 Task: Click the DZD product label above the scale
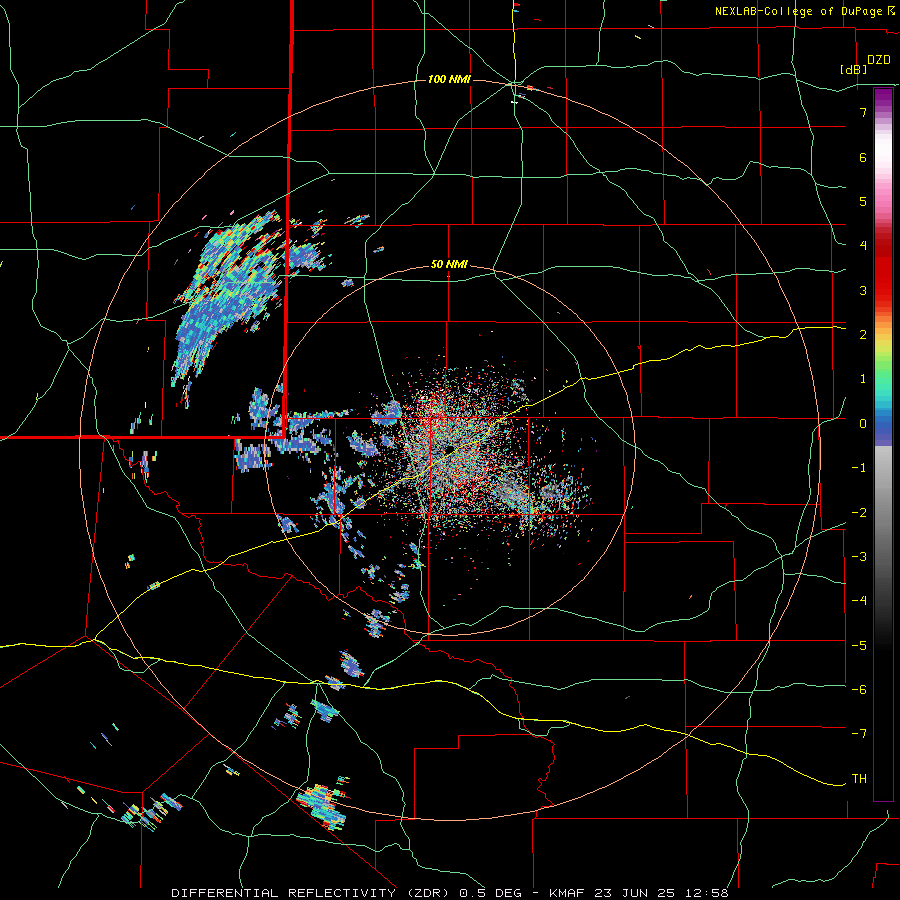point(879,60)
